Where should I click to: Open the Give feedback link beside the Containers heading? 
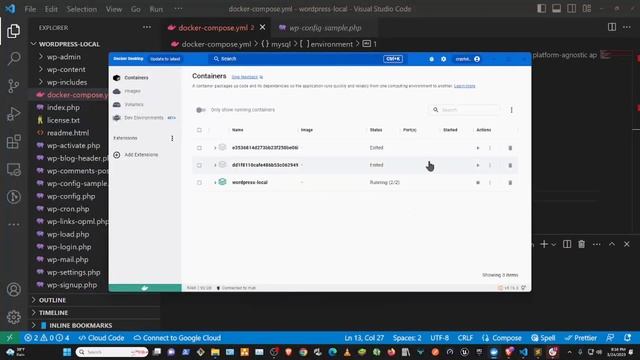244,77
